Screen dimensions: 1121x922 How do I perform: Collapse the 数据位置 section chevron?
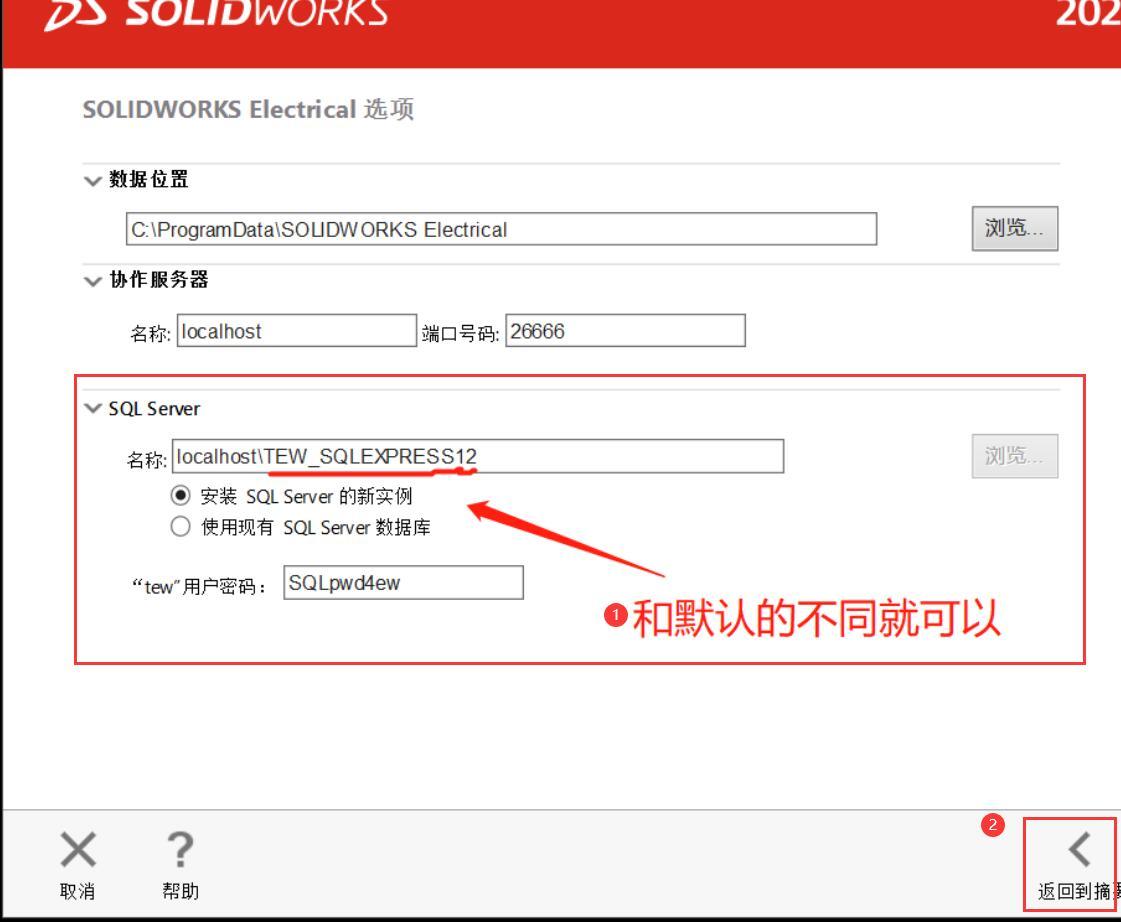point(93,180)
